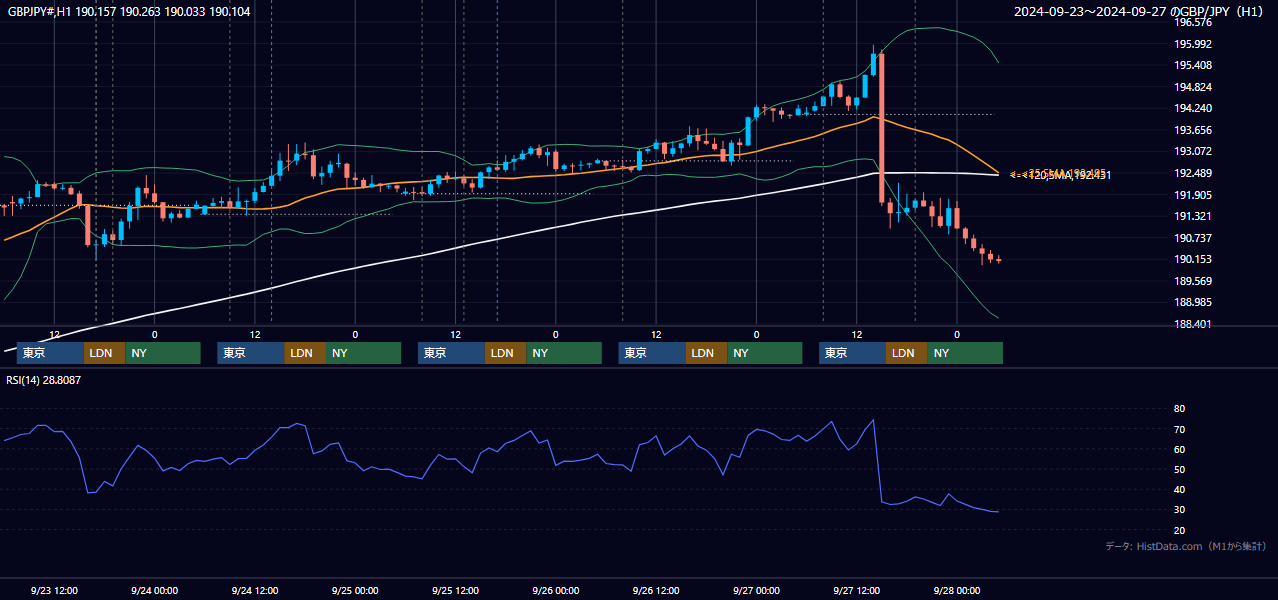
Task: Click the RSI scale value 40
Action: point(1179,489)
